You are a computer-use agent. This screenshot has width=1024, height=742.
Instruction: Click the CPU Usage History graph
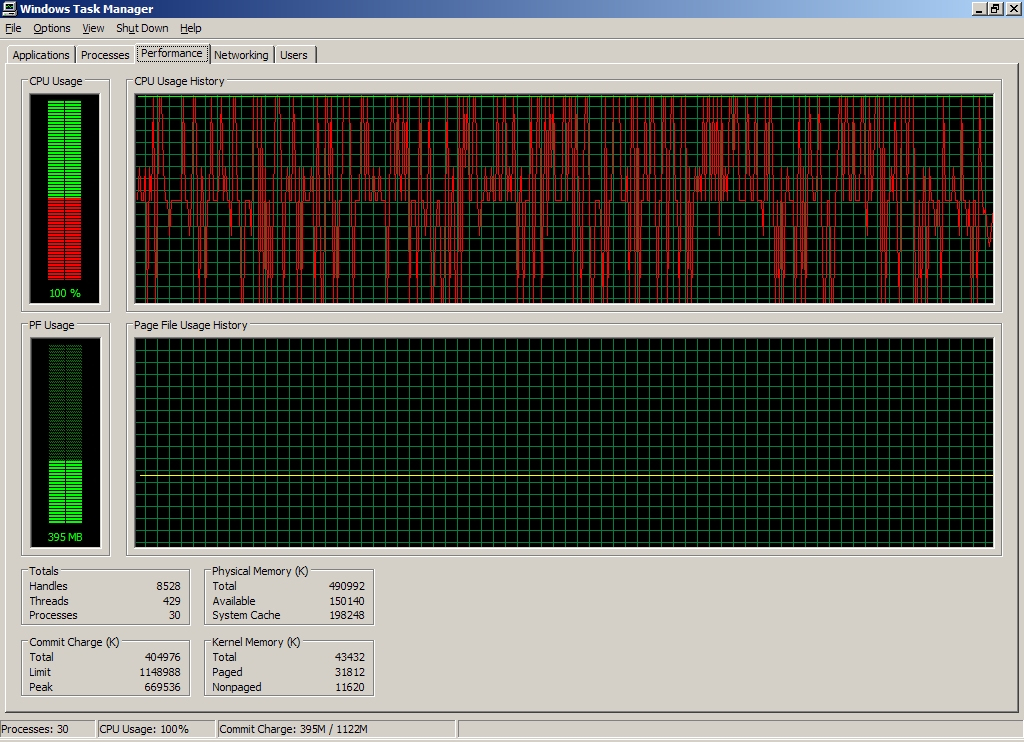[x=564, y=199]
